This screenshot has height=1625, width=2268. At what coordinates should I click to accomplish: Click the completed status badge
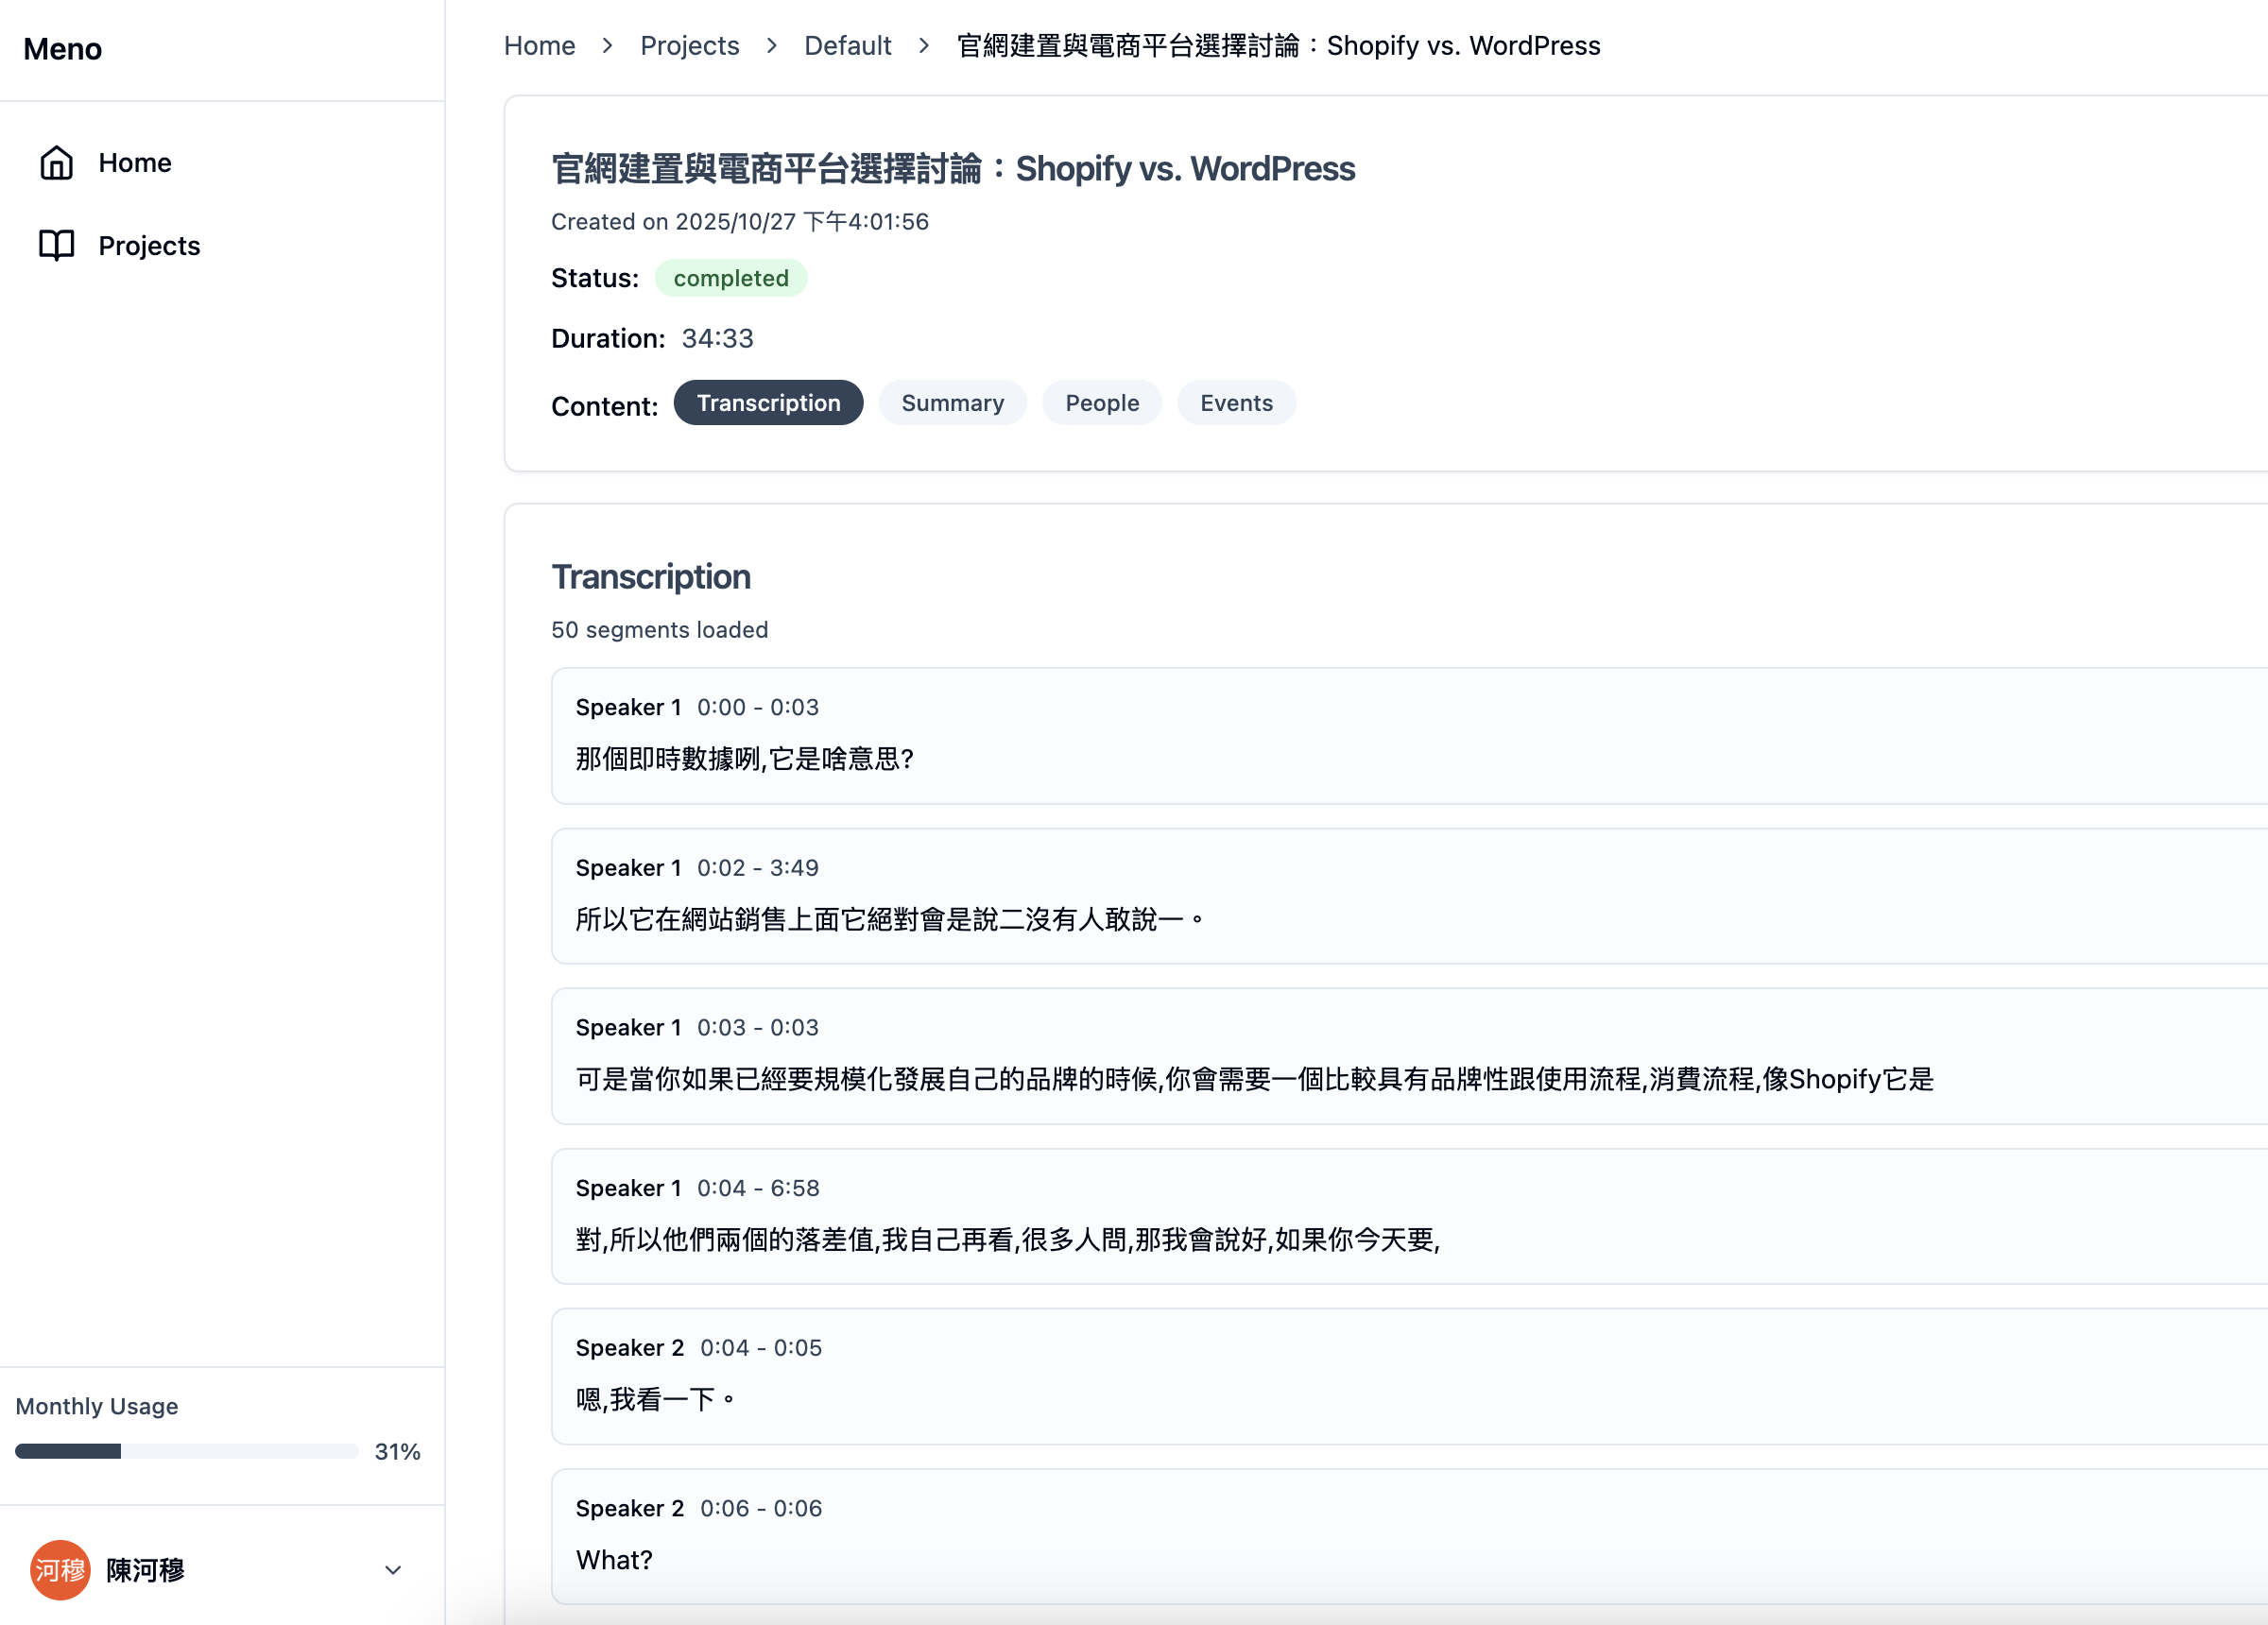pyautogui.click(x=730, y=278)
